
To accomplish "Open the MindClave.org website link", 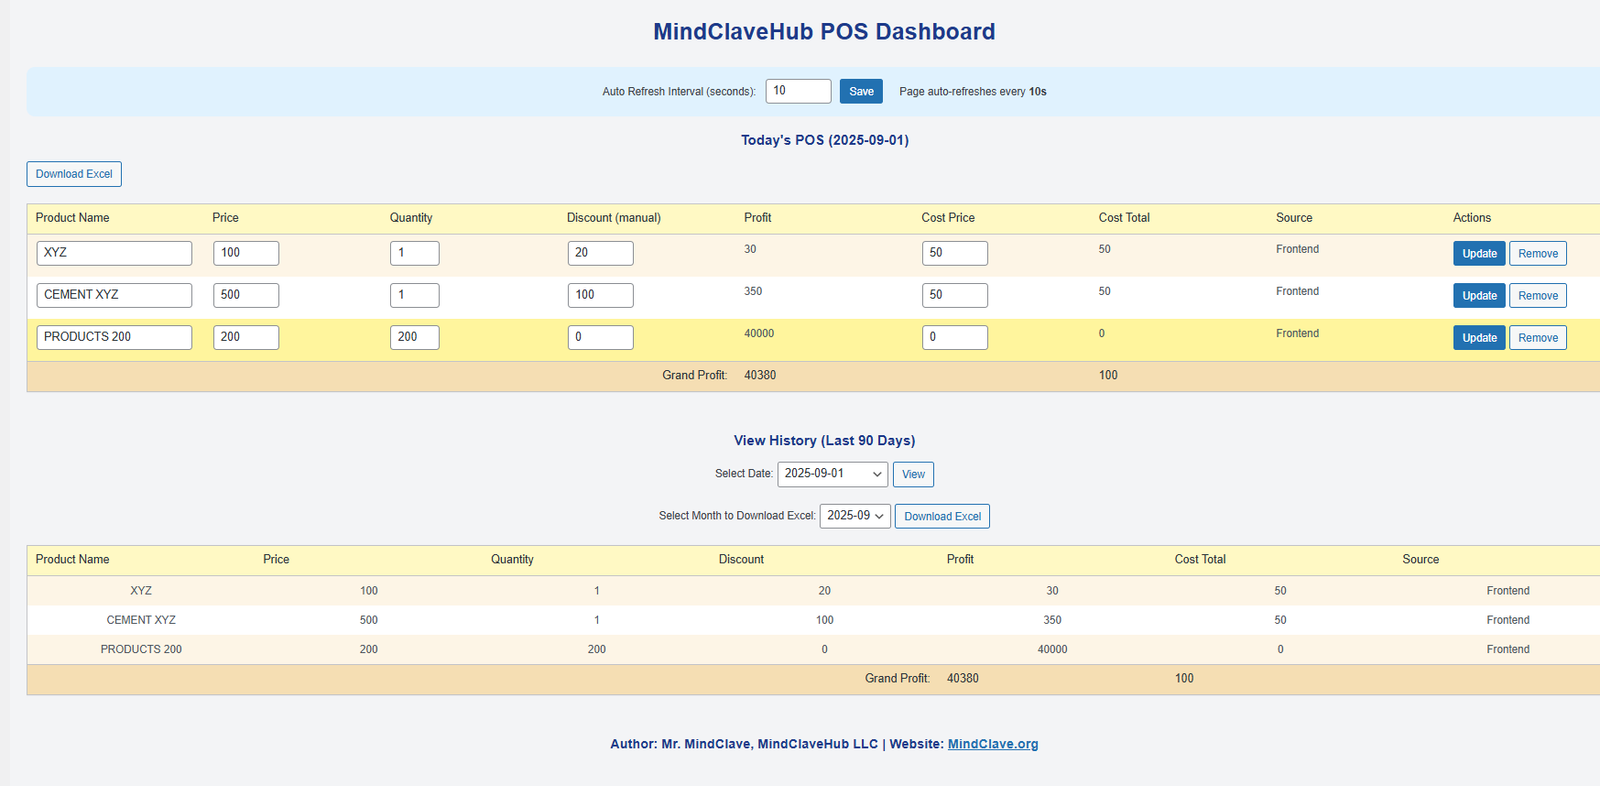I will pos(992,744).
